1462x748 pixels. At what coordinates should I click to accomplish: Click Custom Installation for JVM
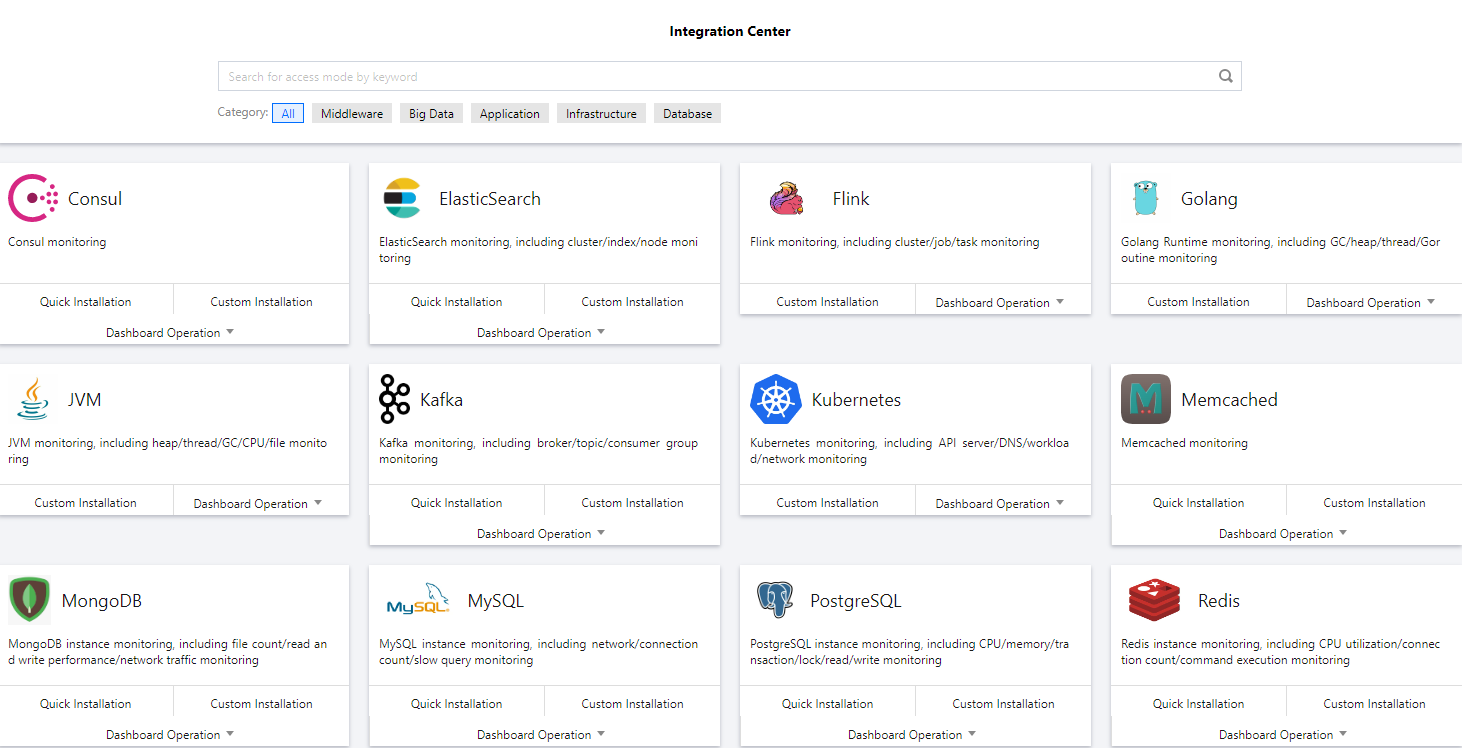tap(86, 502)
